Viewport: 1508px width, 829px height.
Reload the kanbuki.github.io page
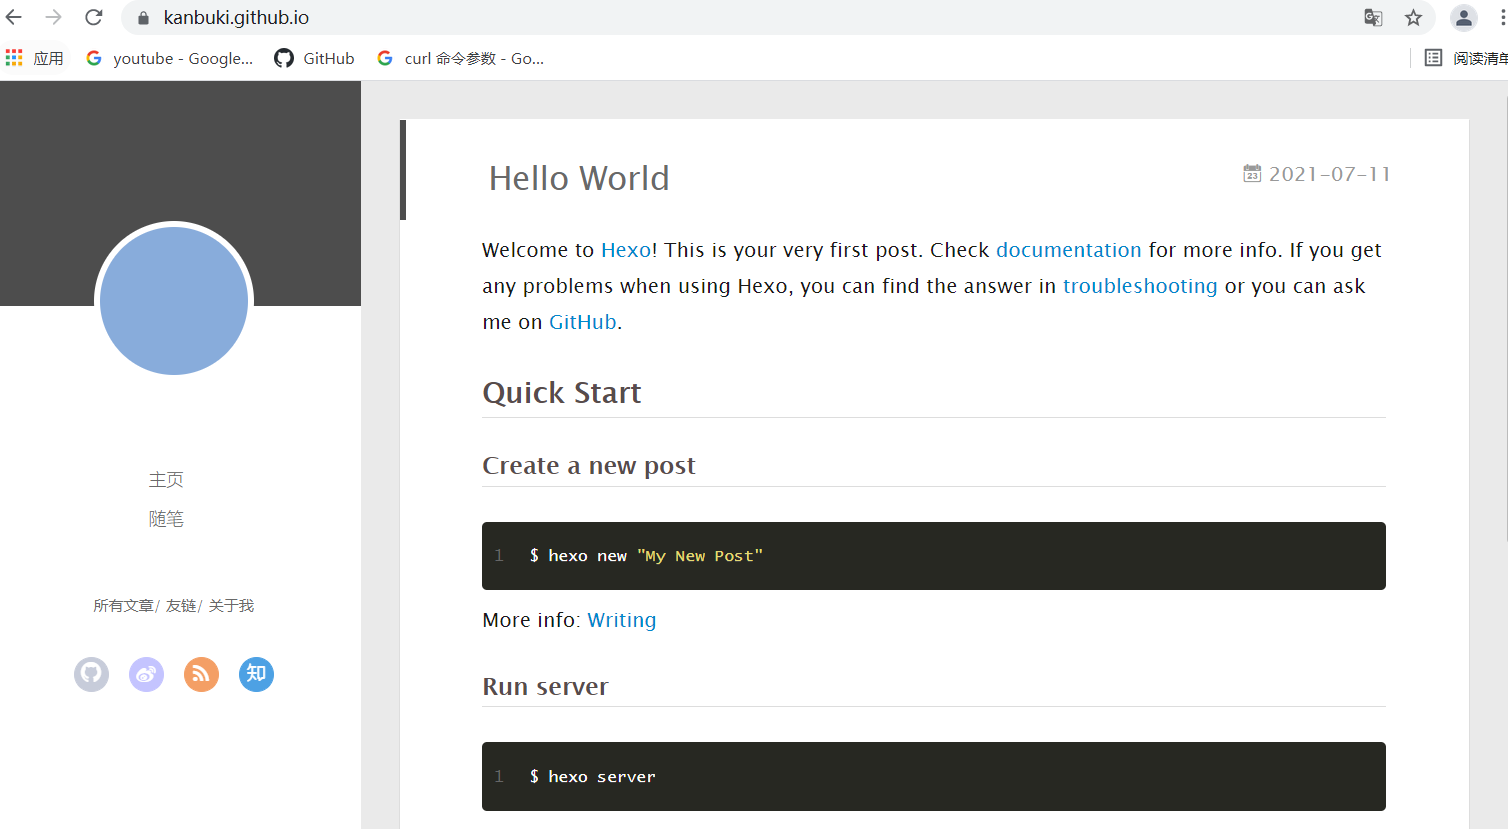click(x=94, y=17)
